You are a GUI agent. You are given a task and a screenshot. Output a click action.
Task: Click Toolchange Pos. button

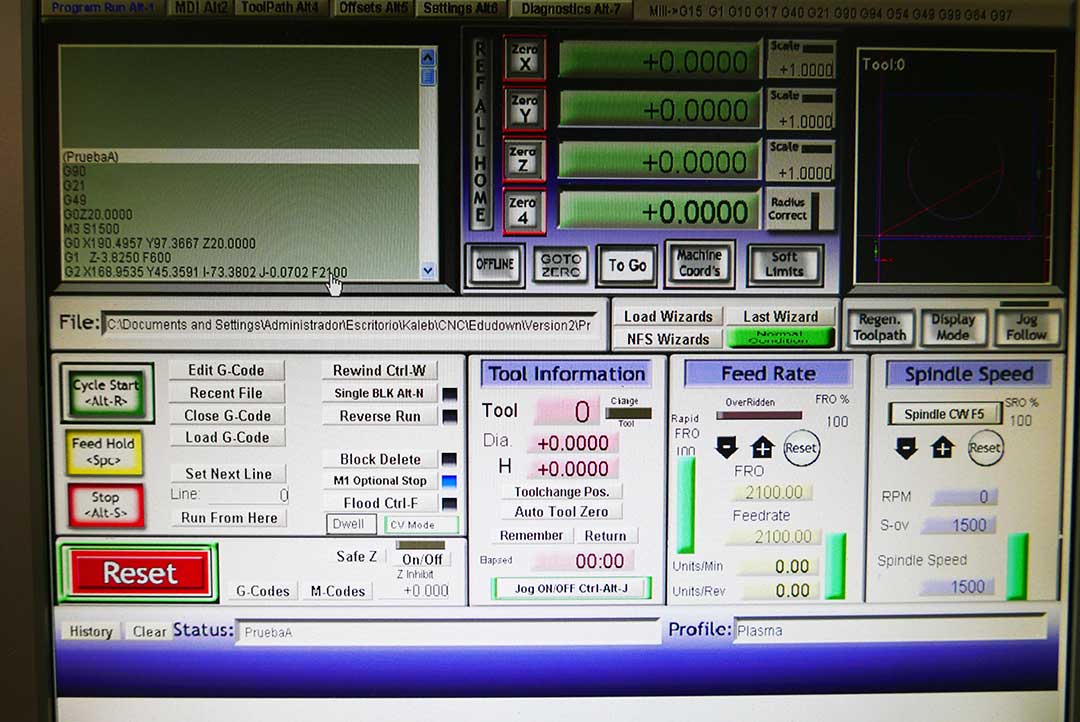point(561,492)
